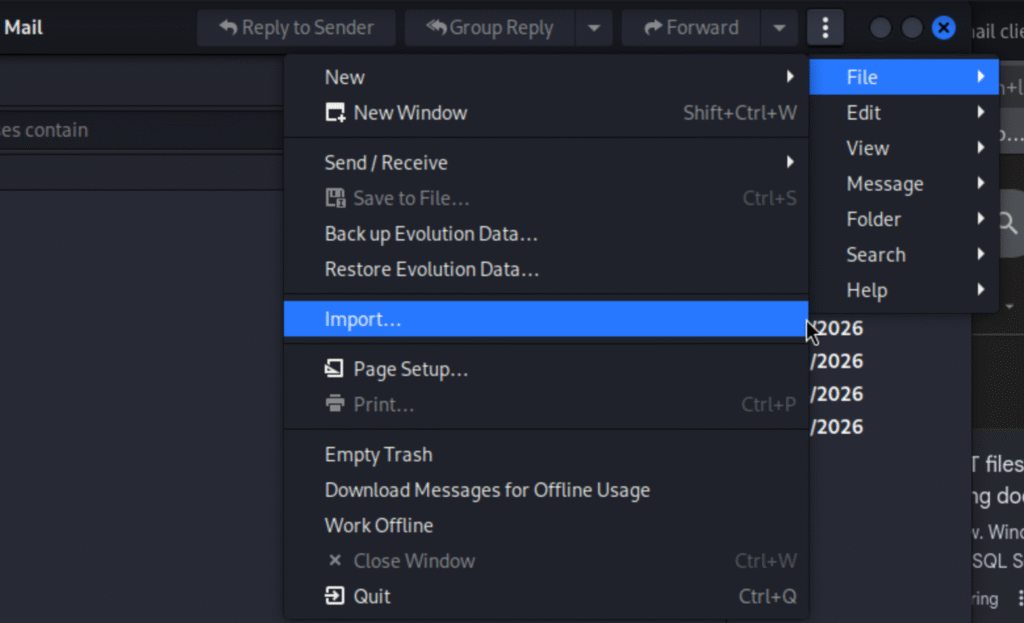Choose Back up Evolution Data…

pos(431,234)
